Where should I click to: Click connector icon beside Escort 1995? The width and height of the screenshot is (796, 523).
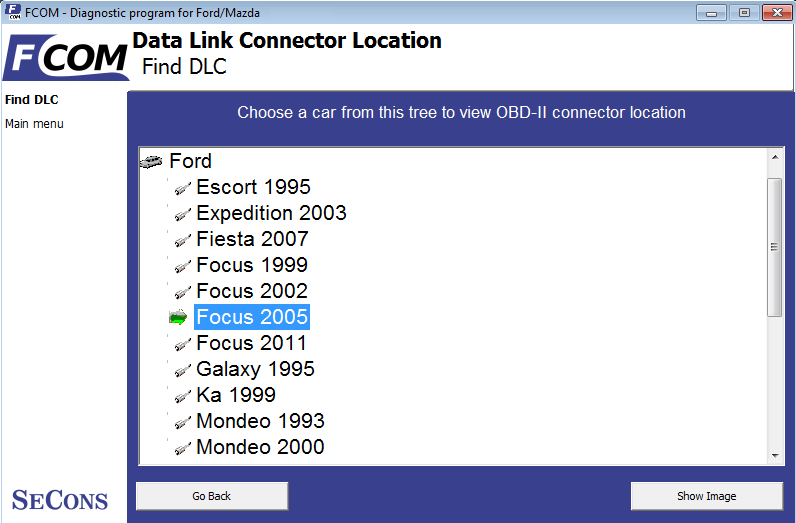[x=183, y=188]
